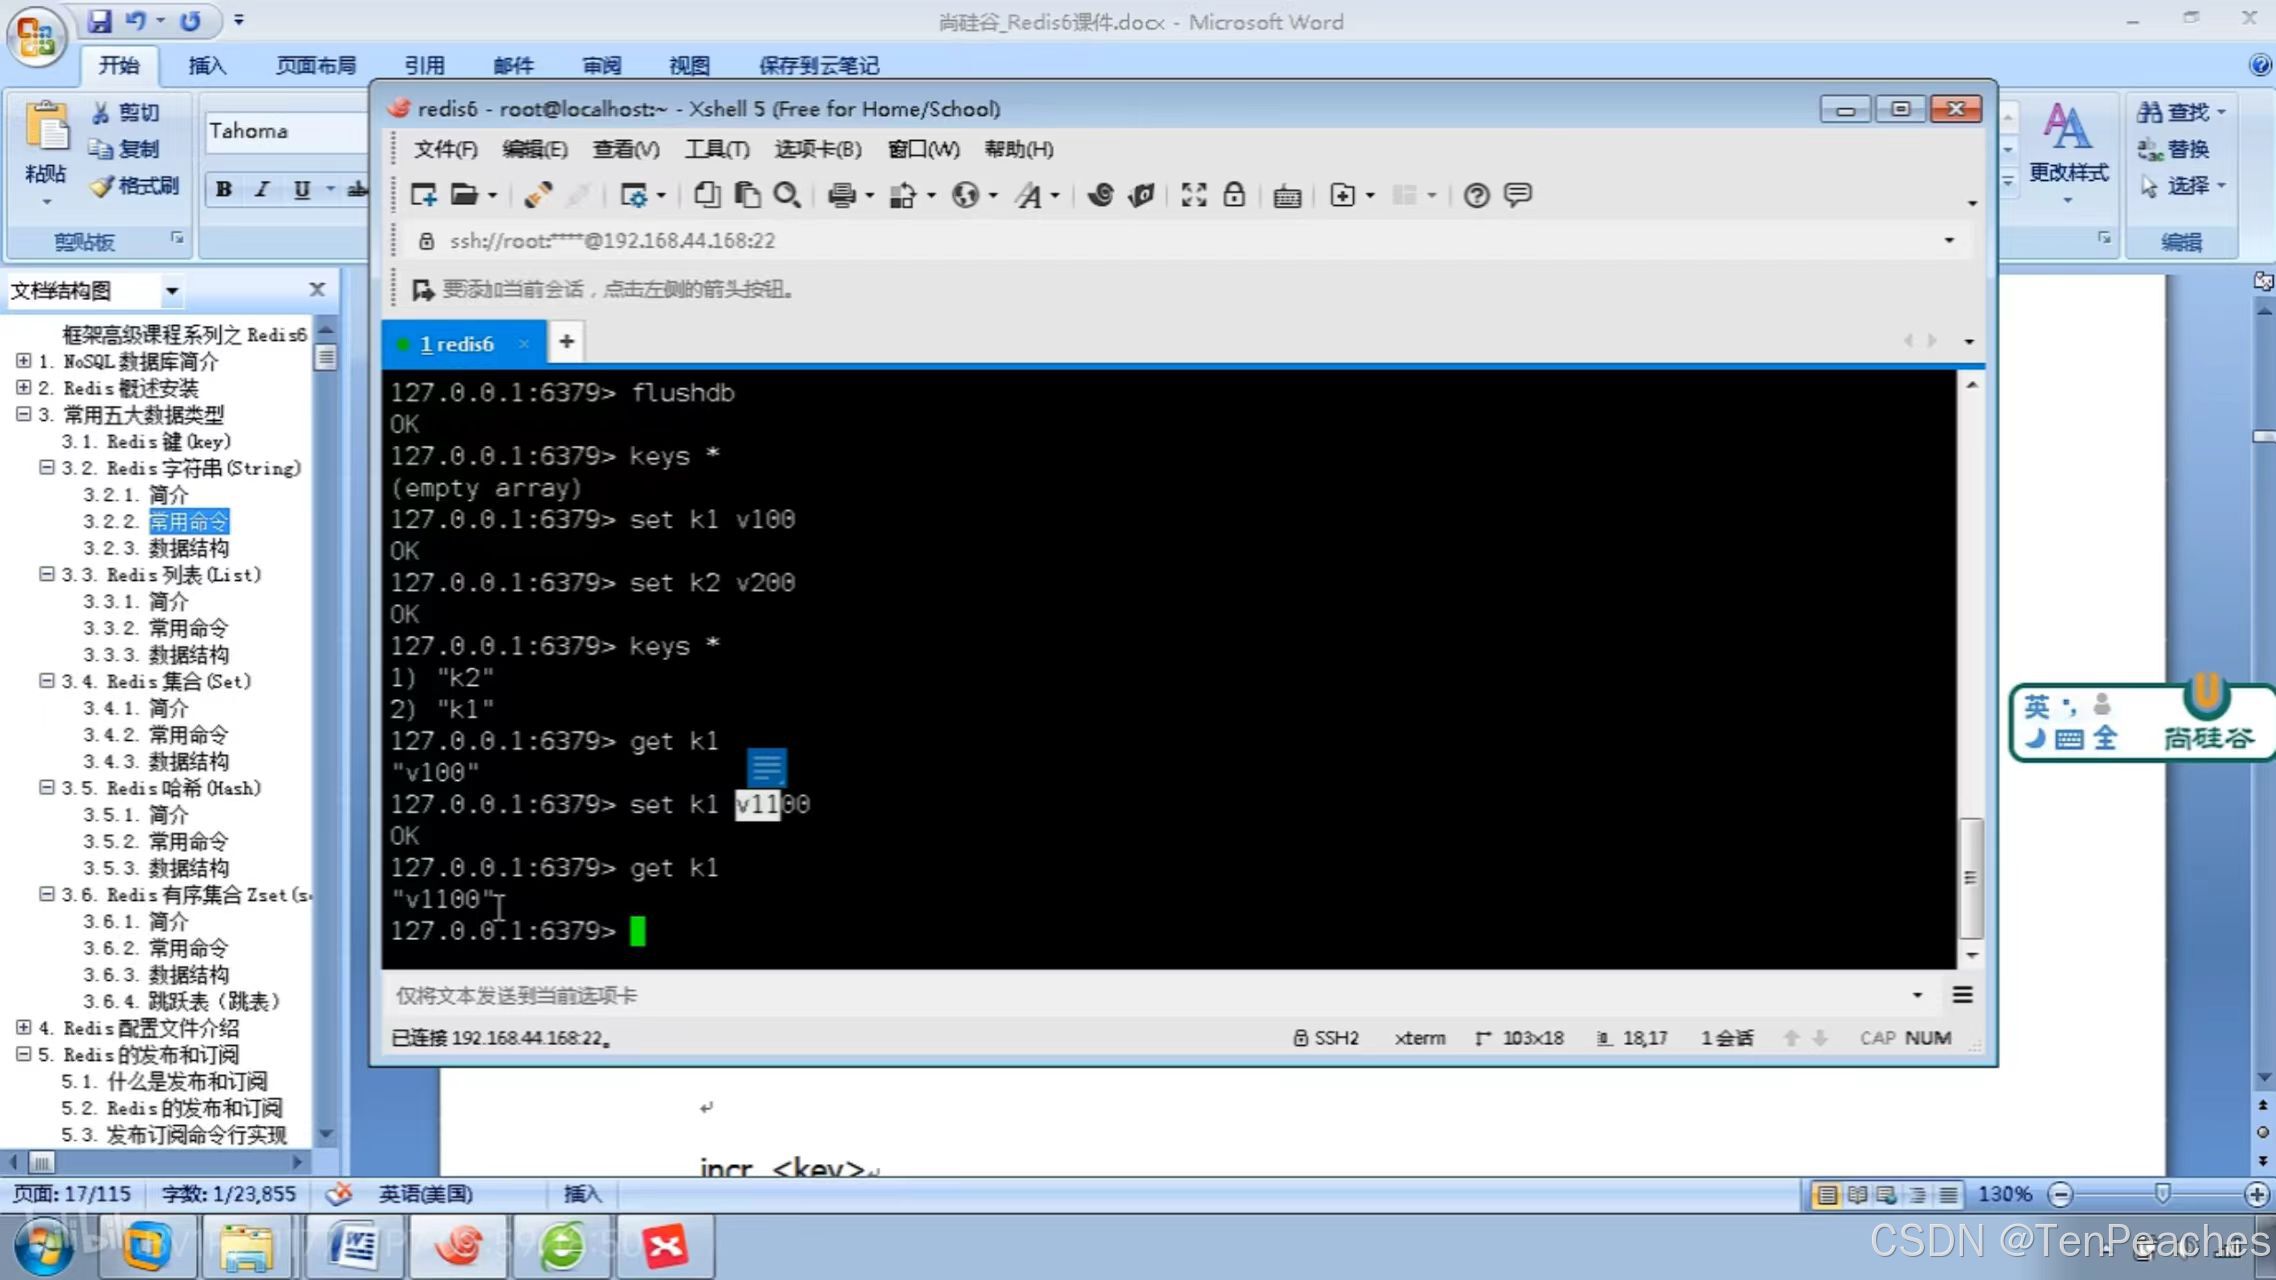The image size is (2276, 1280).
Task: Click the Word zoom slider handle
Action: (x=2161, y=1194)
